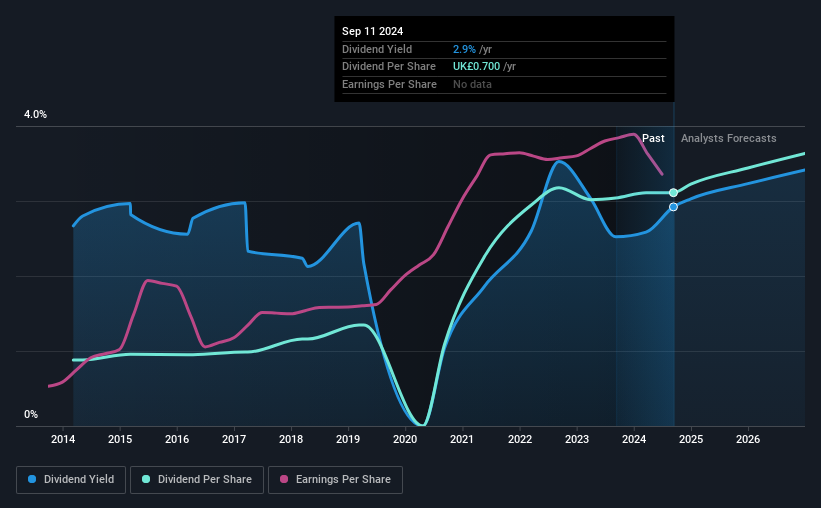821x508 pixels.
Task: Toggle the Dividend Yield legend button
Action: (x=71, y=480)
